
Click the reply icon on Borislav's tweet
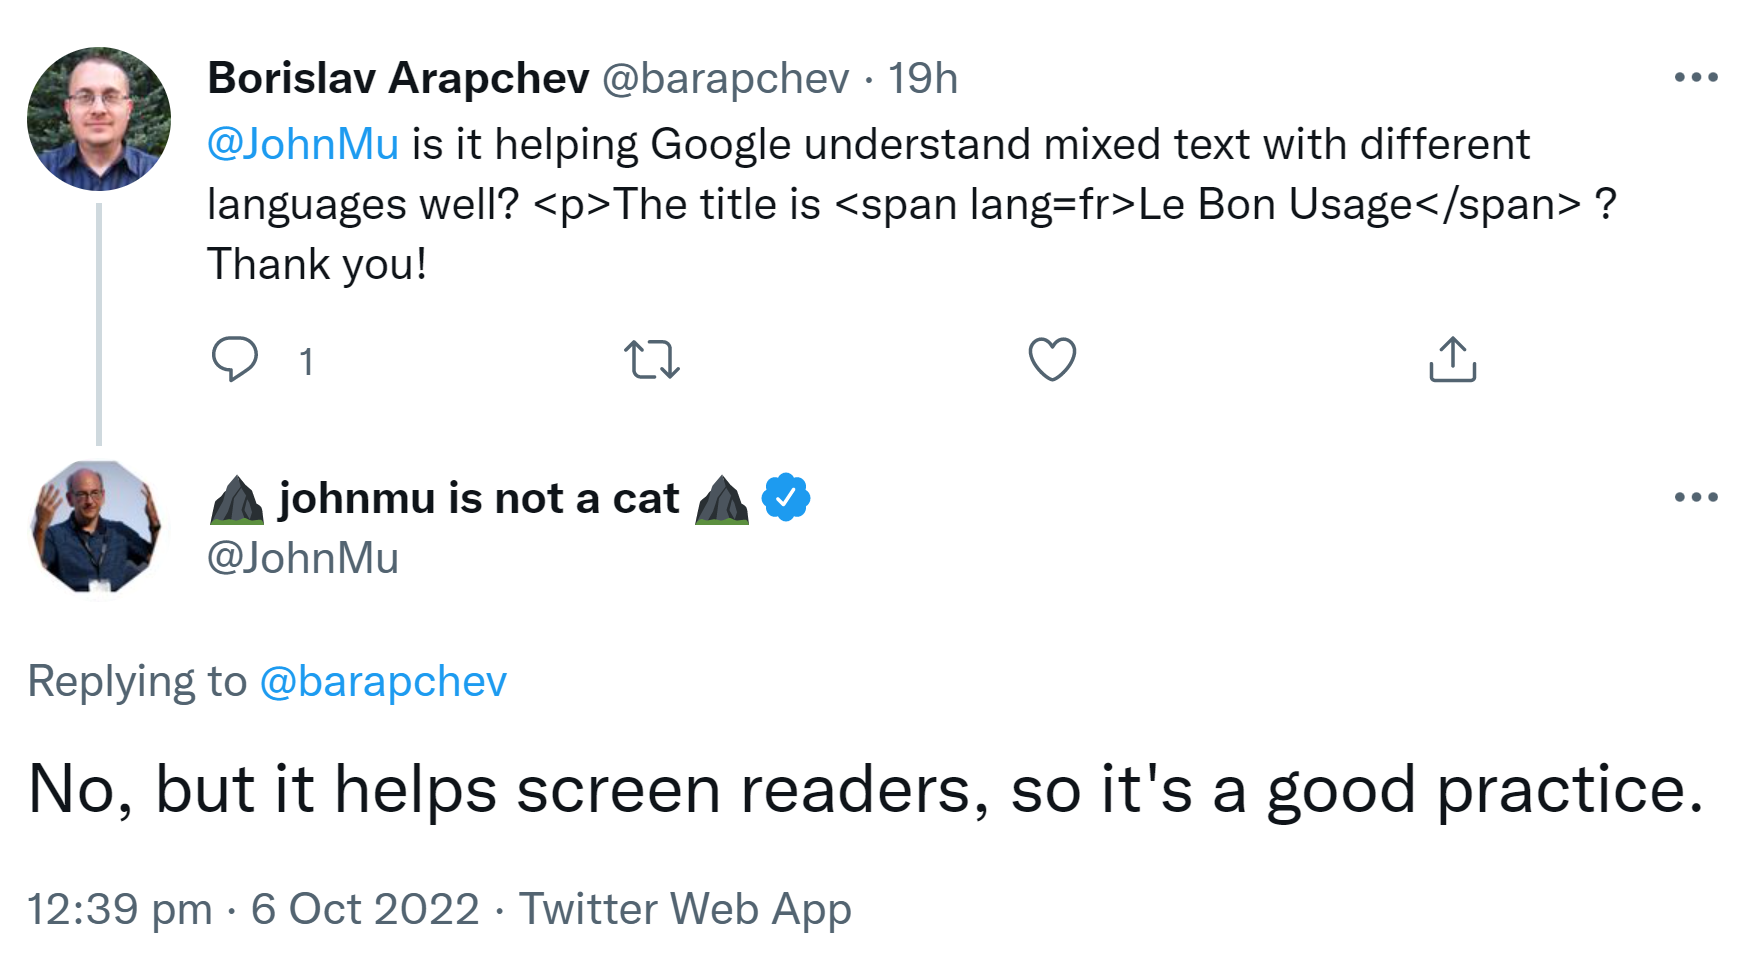(x=235, y=359)
